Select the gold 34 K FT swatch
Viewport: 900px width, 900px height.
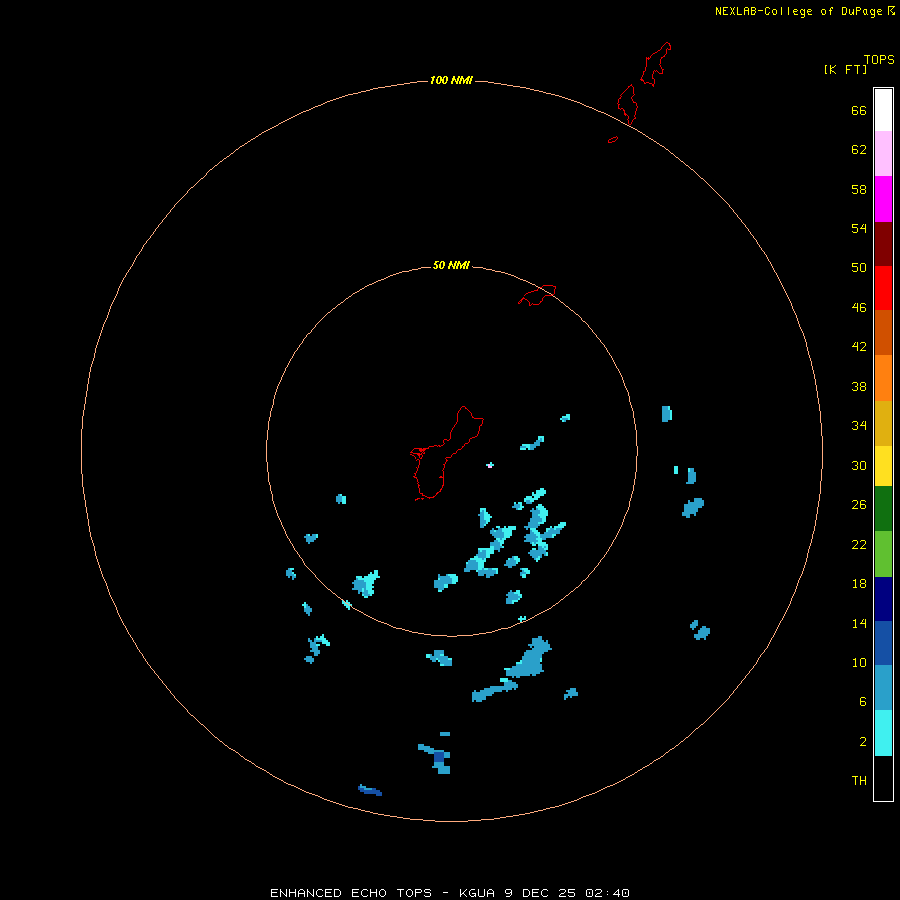point(883,423)
